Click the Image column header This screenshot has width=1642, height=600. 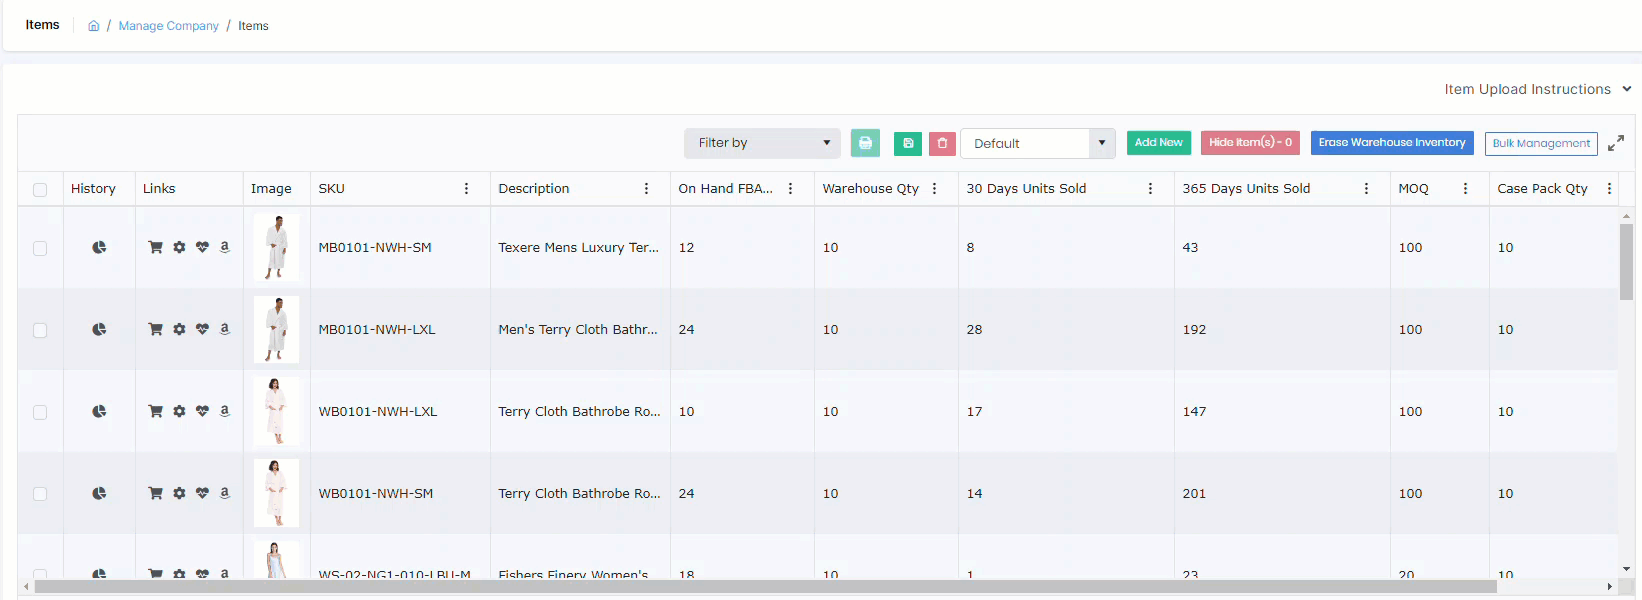click(271, 188)
